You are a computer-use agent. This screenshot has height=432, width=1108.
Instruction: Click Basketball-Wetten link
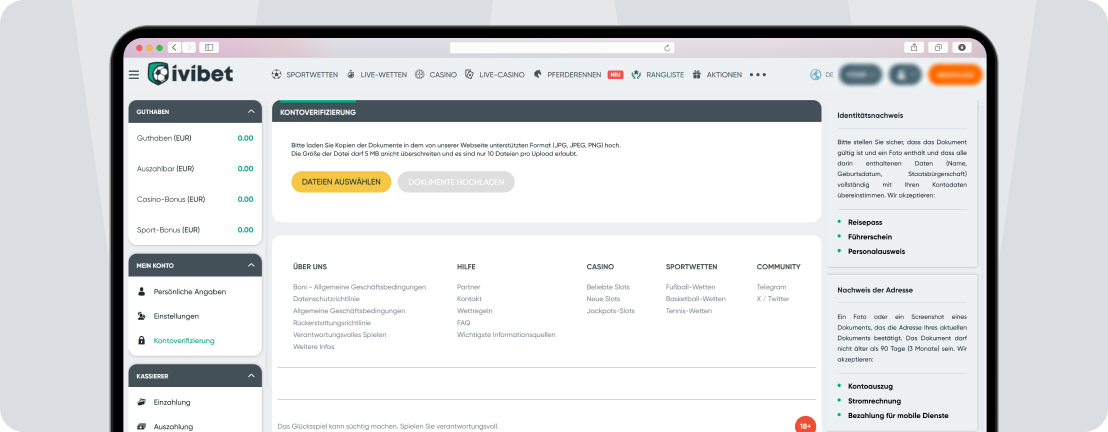tap(695, 299)
